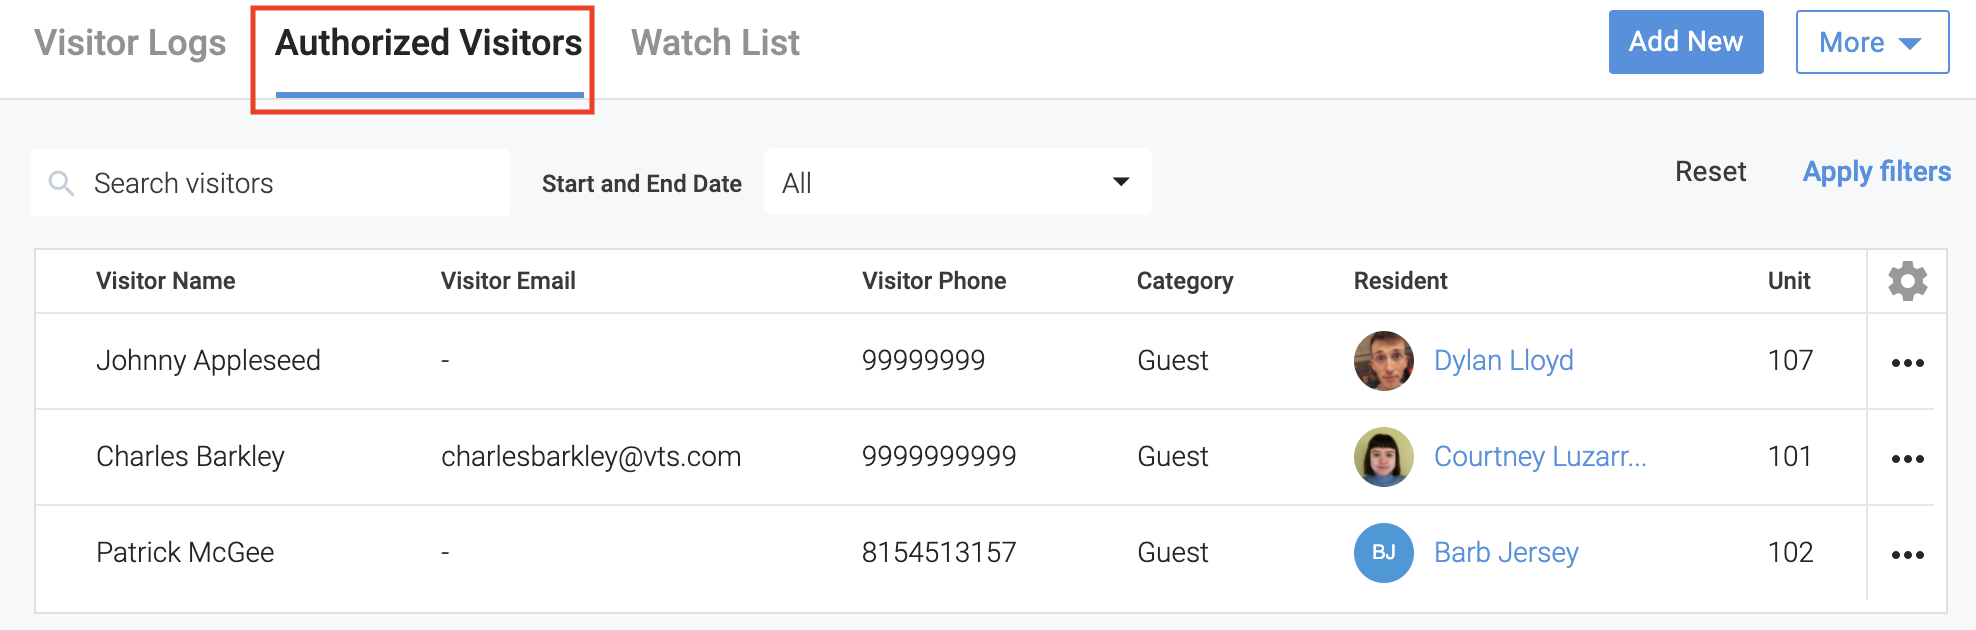
Task: Open actions menu for Johnny Appleseed row
Action: [x=1907, y=363]
